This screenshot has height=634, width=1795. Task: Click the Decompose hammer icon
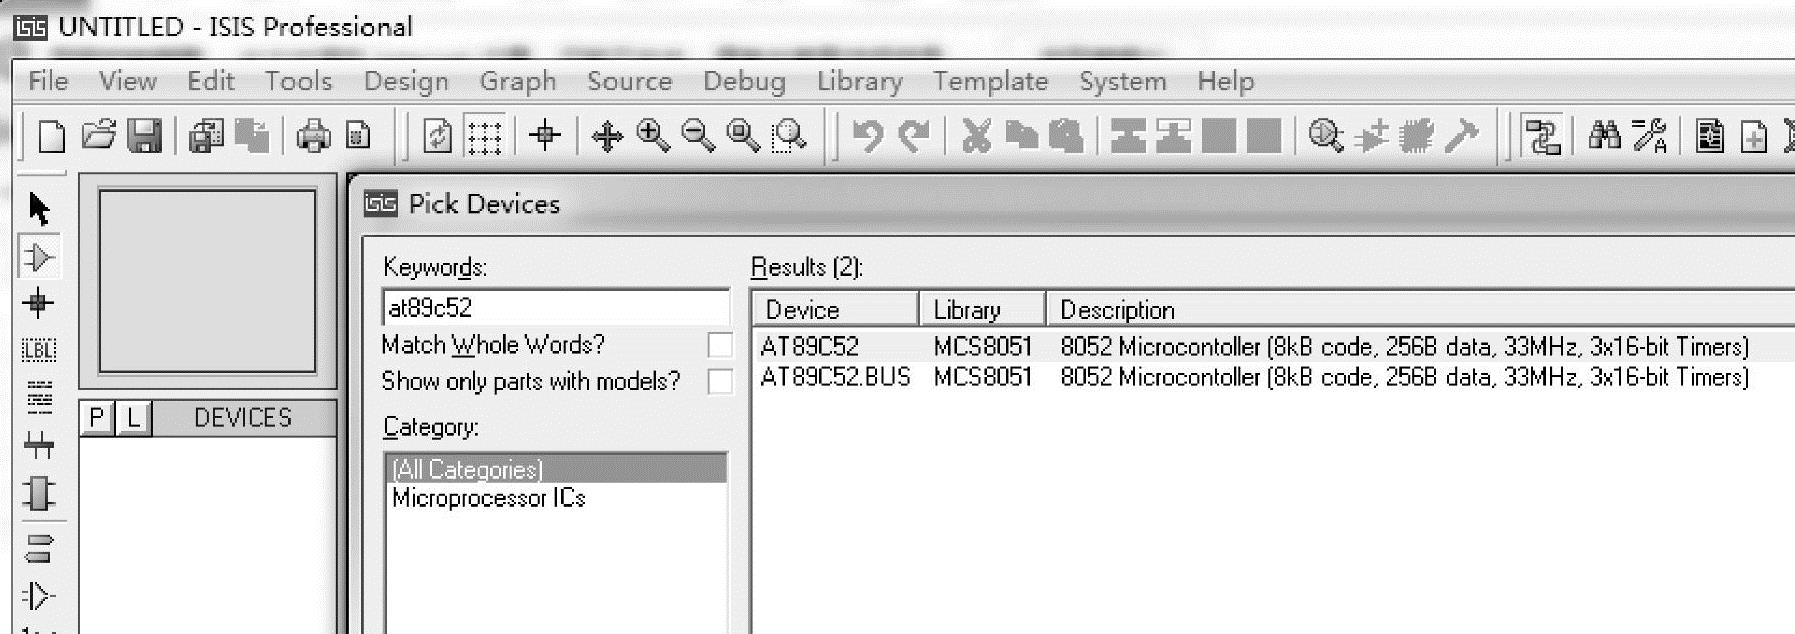coord(1462,135)
